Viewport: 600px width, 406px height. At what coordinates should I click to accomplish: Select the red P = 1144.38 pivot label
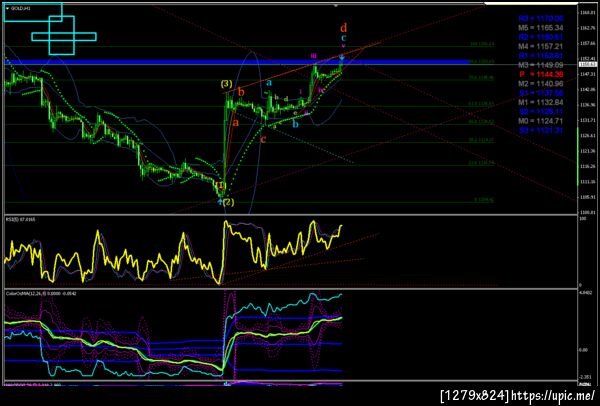pos(542,74)
